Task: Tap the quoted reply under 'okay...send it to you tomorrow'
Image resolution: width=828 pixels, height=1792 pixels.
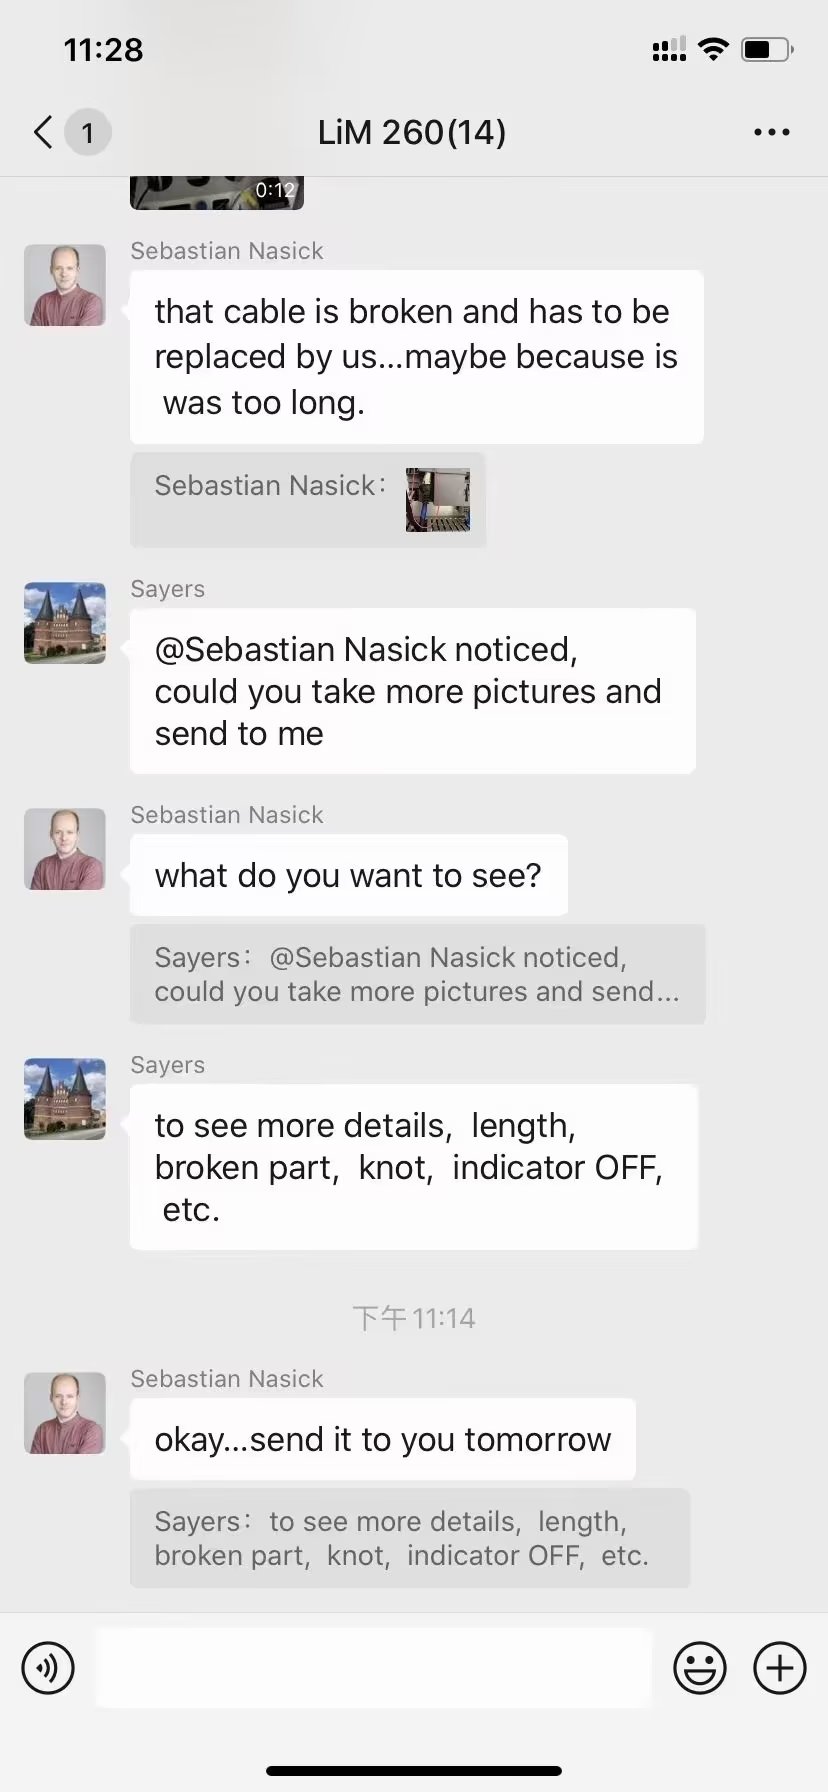Action: pos(409,1538)
